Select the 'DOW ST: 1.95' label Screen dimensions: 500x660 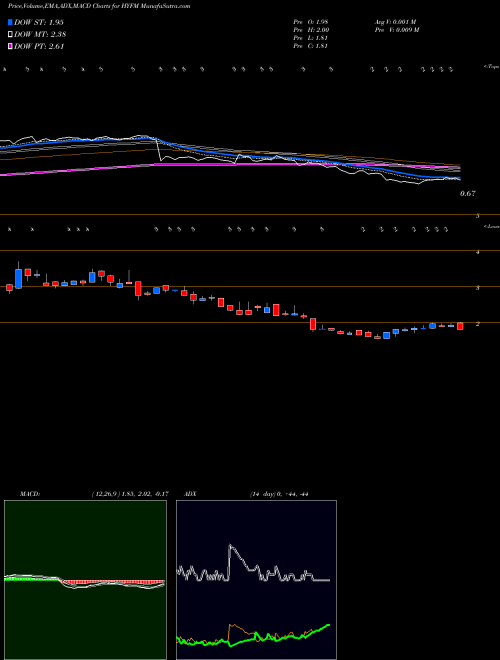(x=39, y=22)
